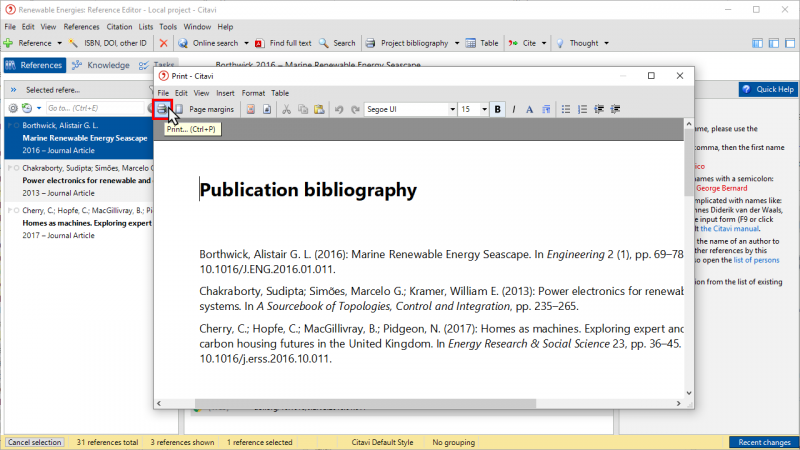800x450 pixels.
Task: Click the Print icon in the Print window
Action: (x=161, y=109)
